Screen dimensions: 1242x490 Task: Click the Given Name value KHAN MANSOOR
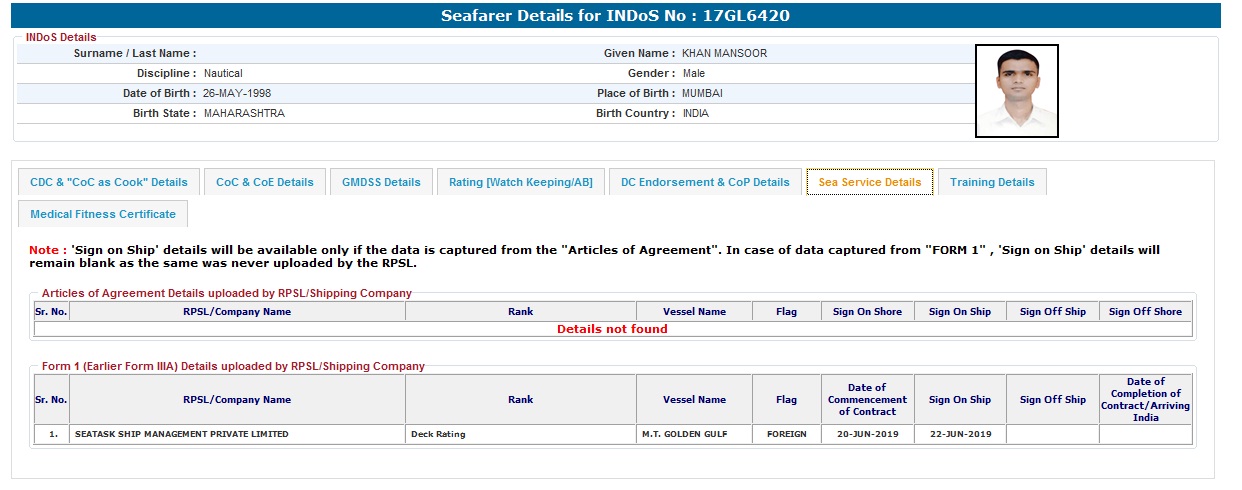click(x=724, y=53)
